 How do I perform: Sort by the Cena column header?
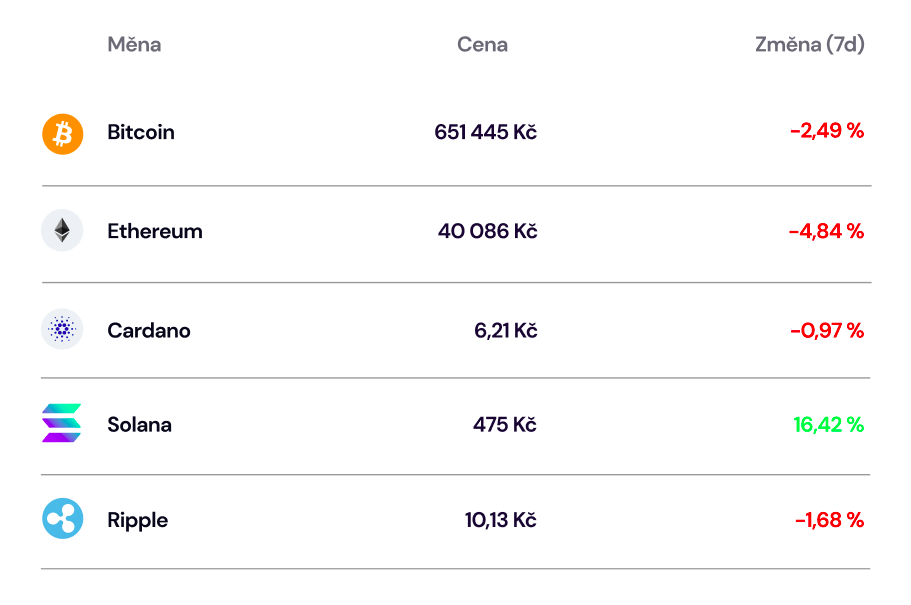point(482,44)
